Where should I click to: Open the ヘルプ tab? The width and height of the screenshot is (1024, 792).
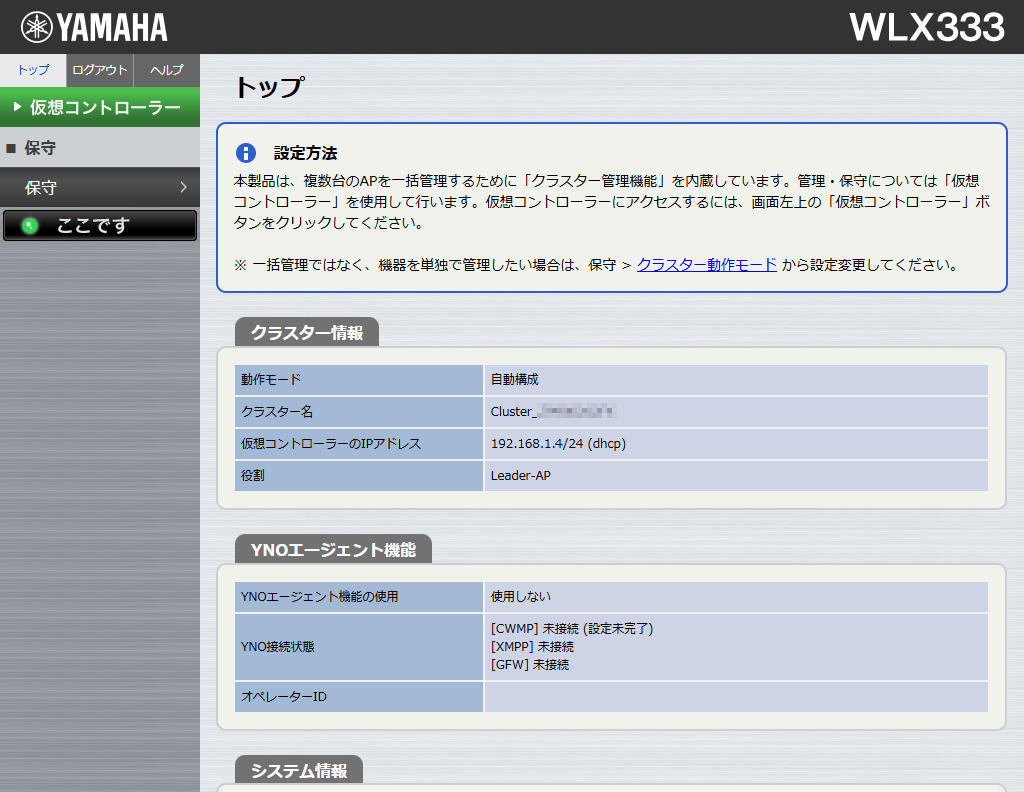167,70
